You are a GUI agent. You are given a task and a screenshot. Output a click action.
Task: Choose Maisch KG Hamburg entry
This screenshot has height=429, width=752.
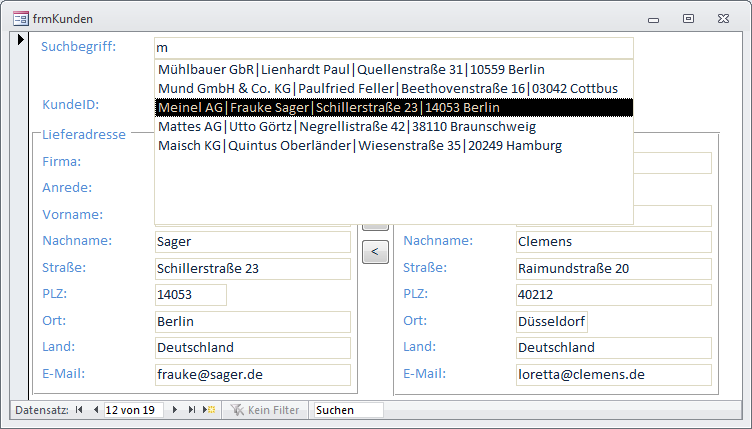click(359, 146)
